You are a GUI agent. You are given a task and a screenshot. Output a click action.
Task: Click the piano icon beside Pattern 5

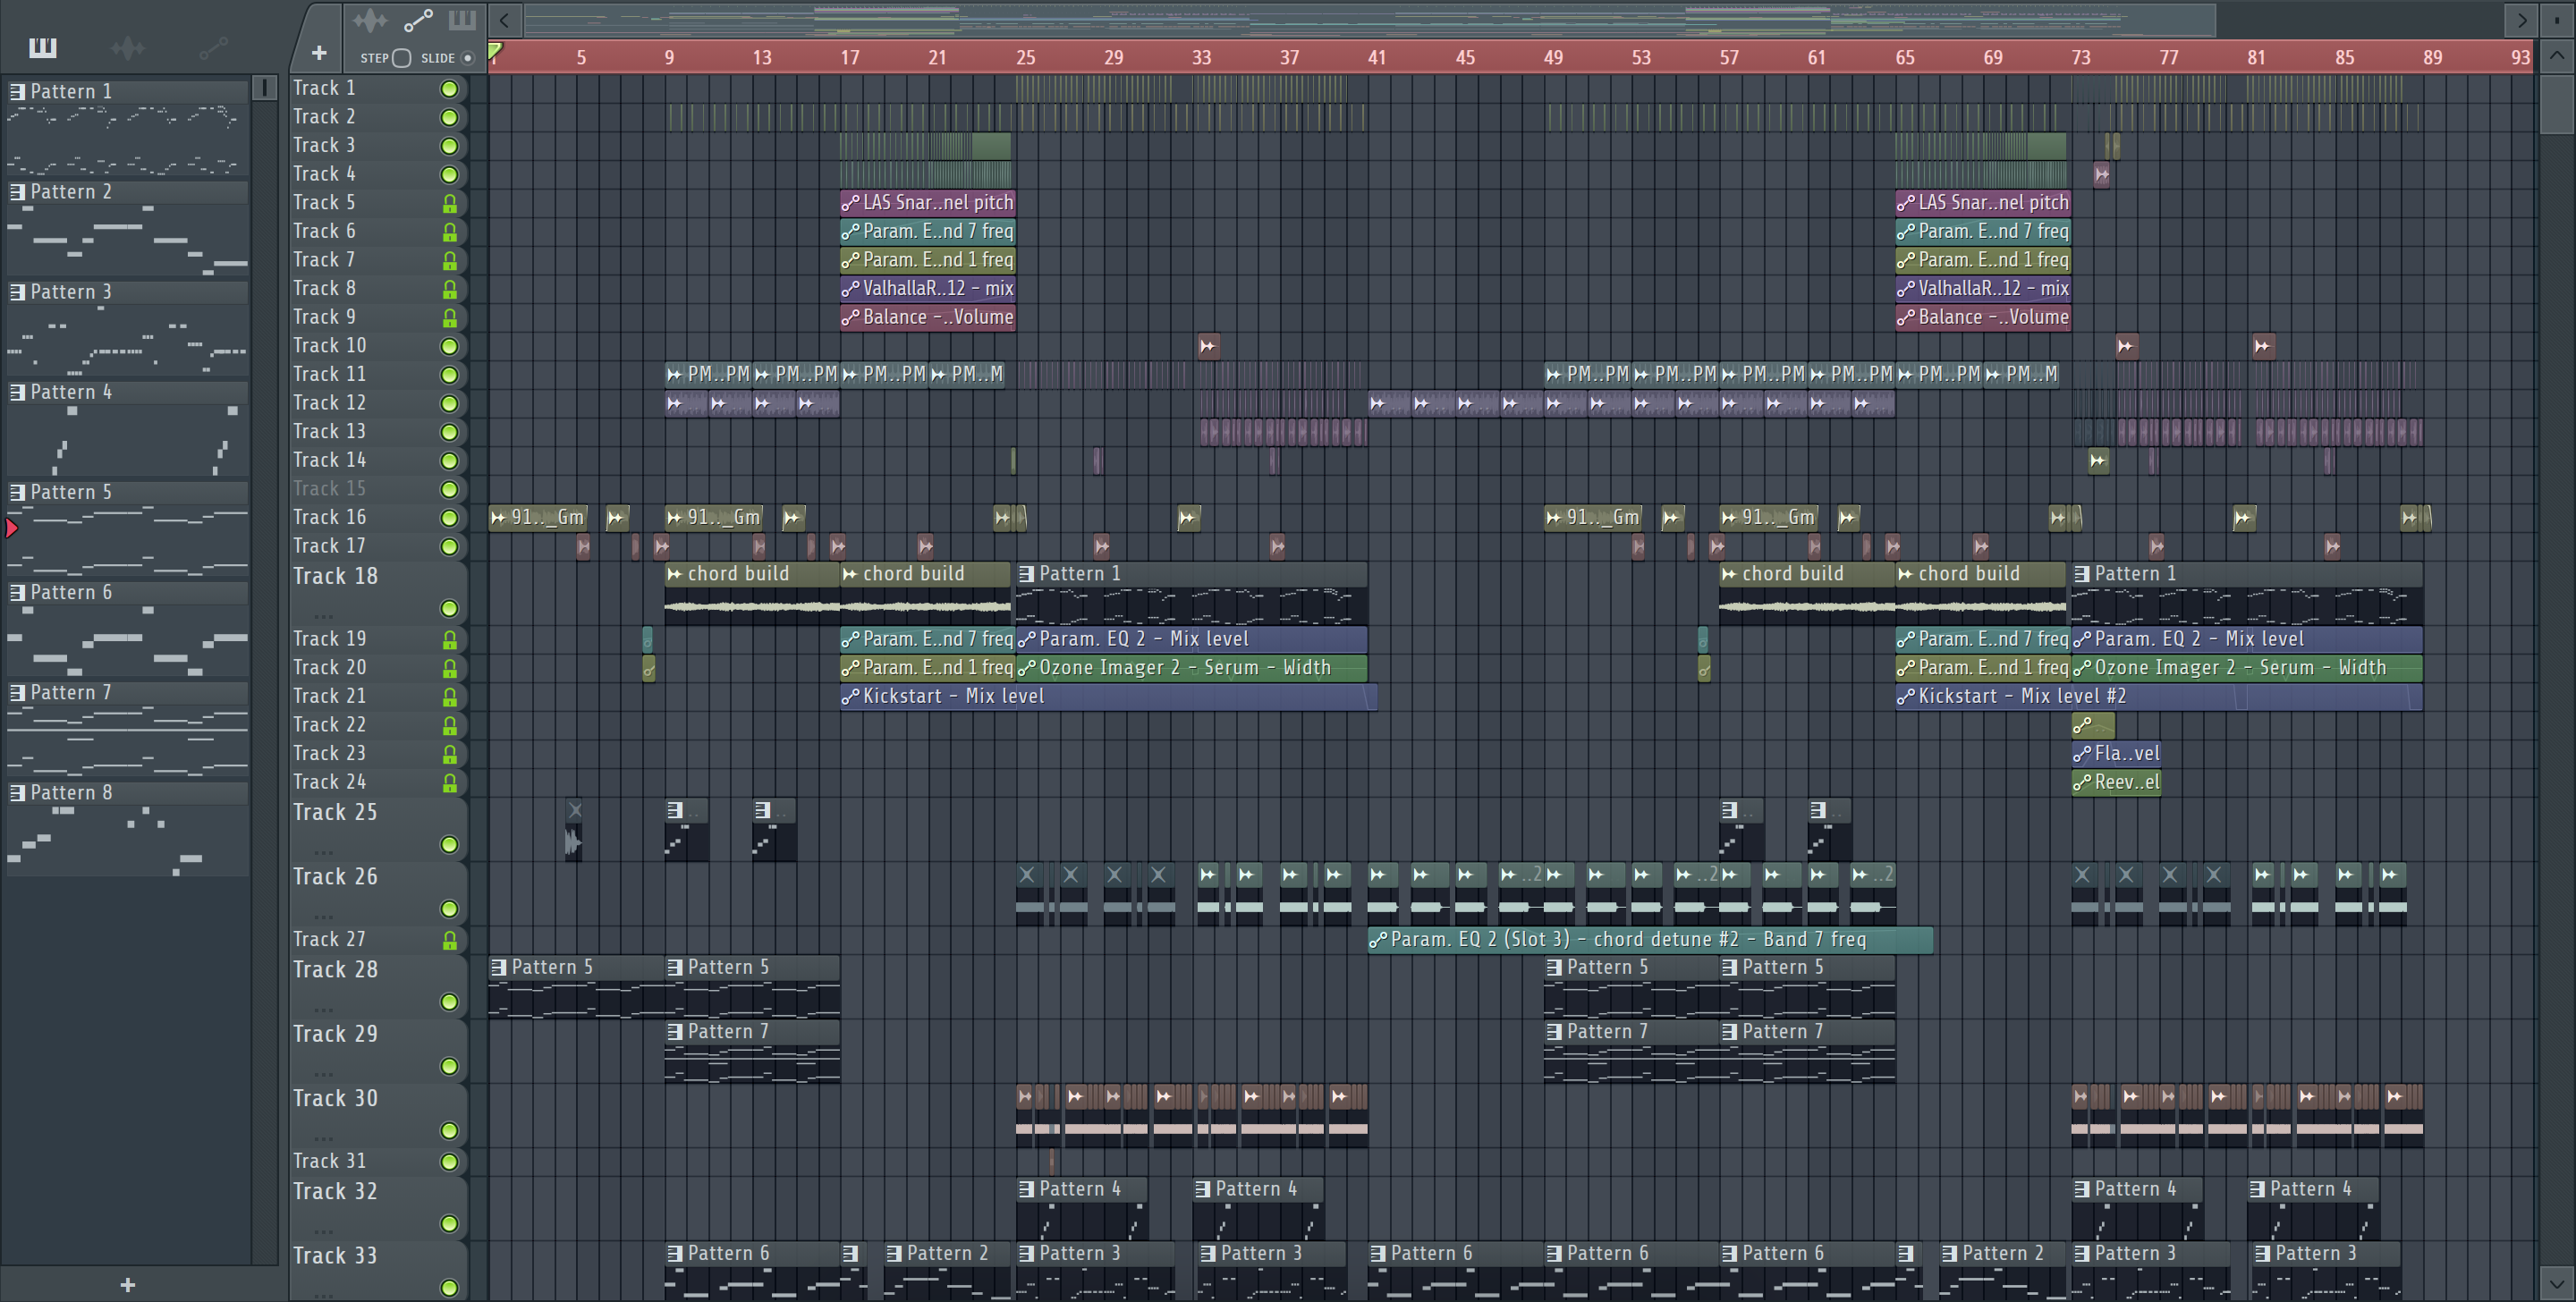coord(18,492)
